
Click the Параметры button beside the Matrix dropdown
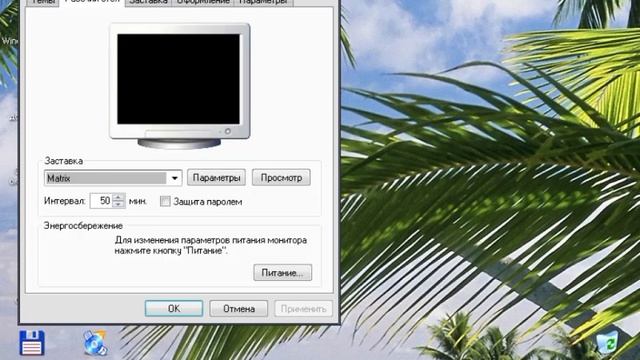[216, 178]
